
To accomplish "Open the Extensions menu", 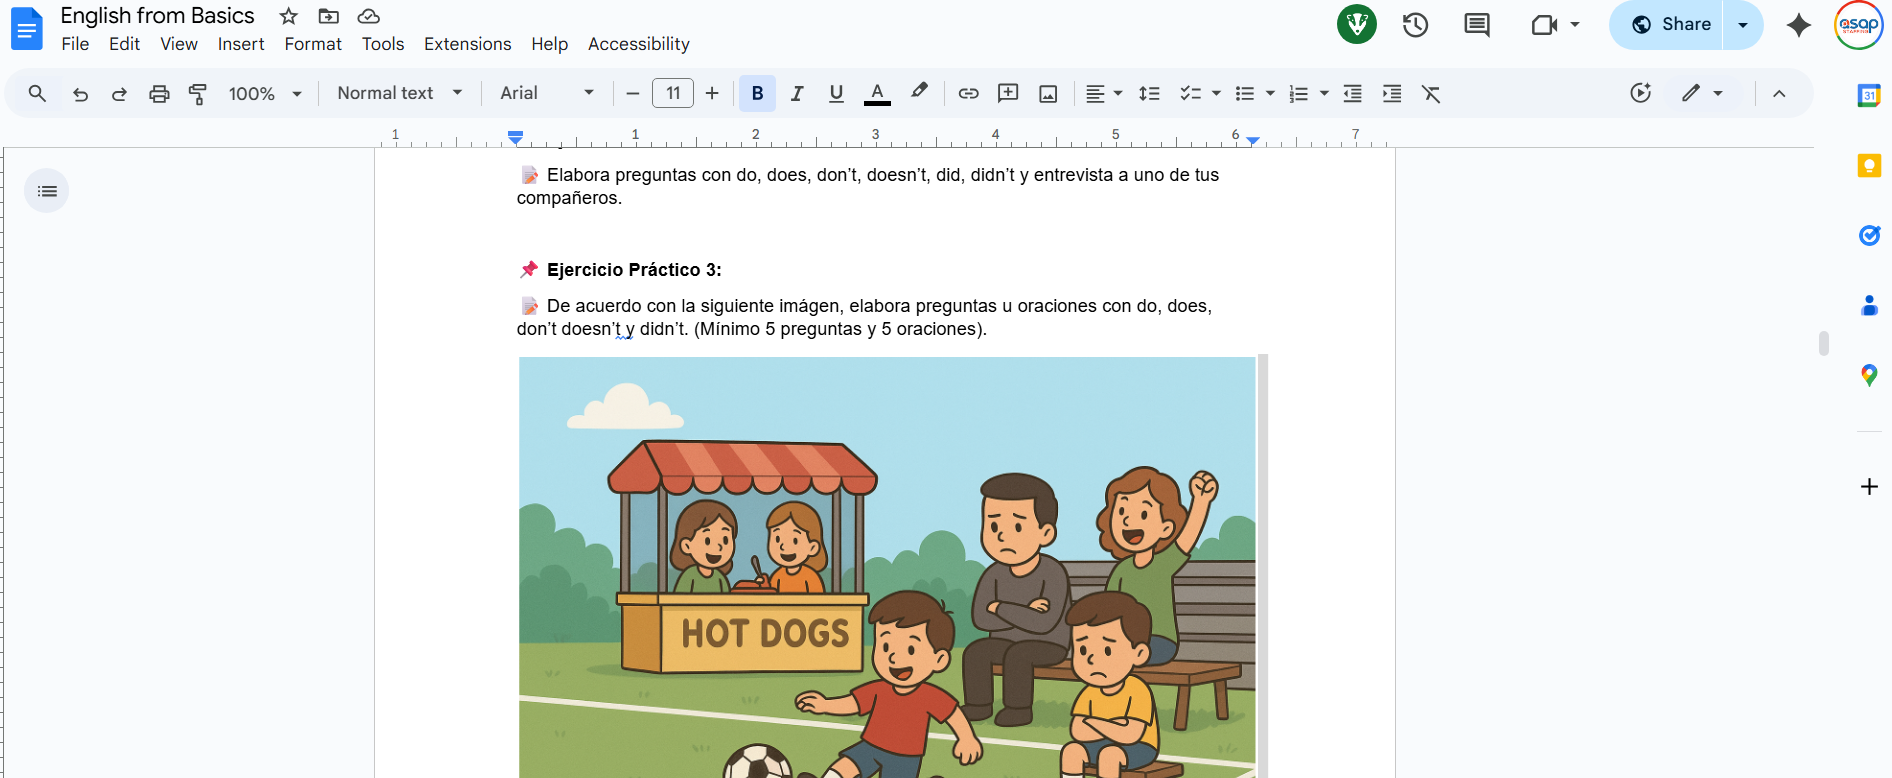I will tap(467, 44).
